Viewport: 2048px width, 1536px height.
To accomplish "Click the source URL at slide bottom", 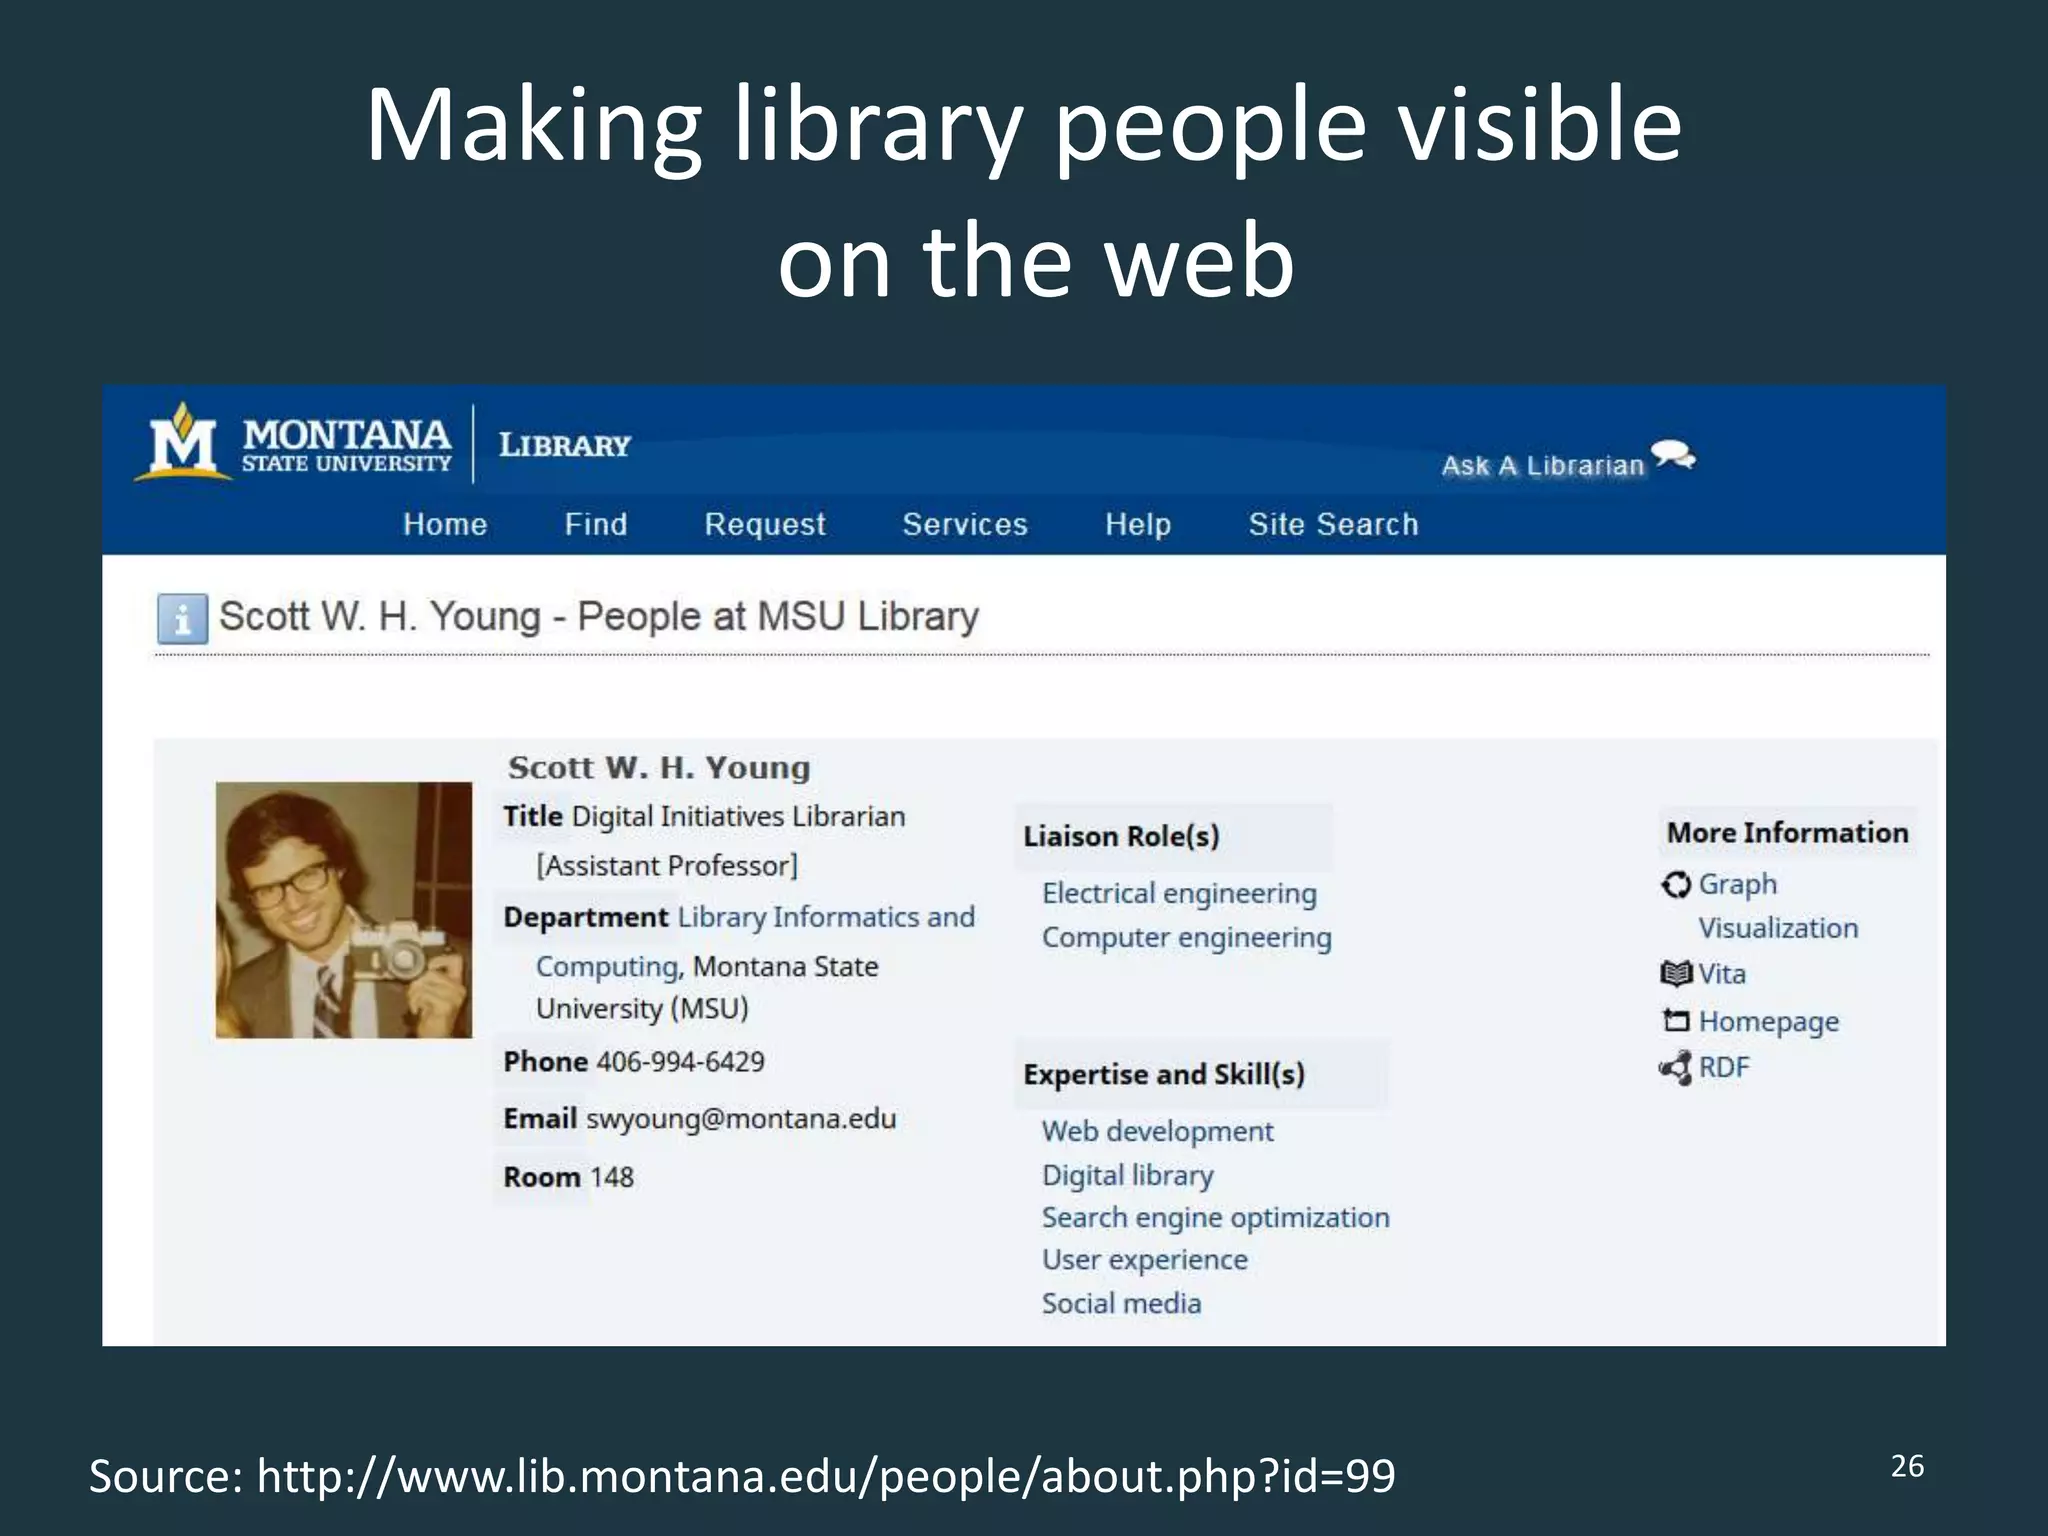I will [x=826, y=1476].
